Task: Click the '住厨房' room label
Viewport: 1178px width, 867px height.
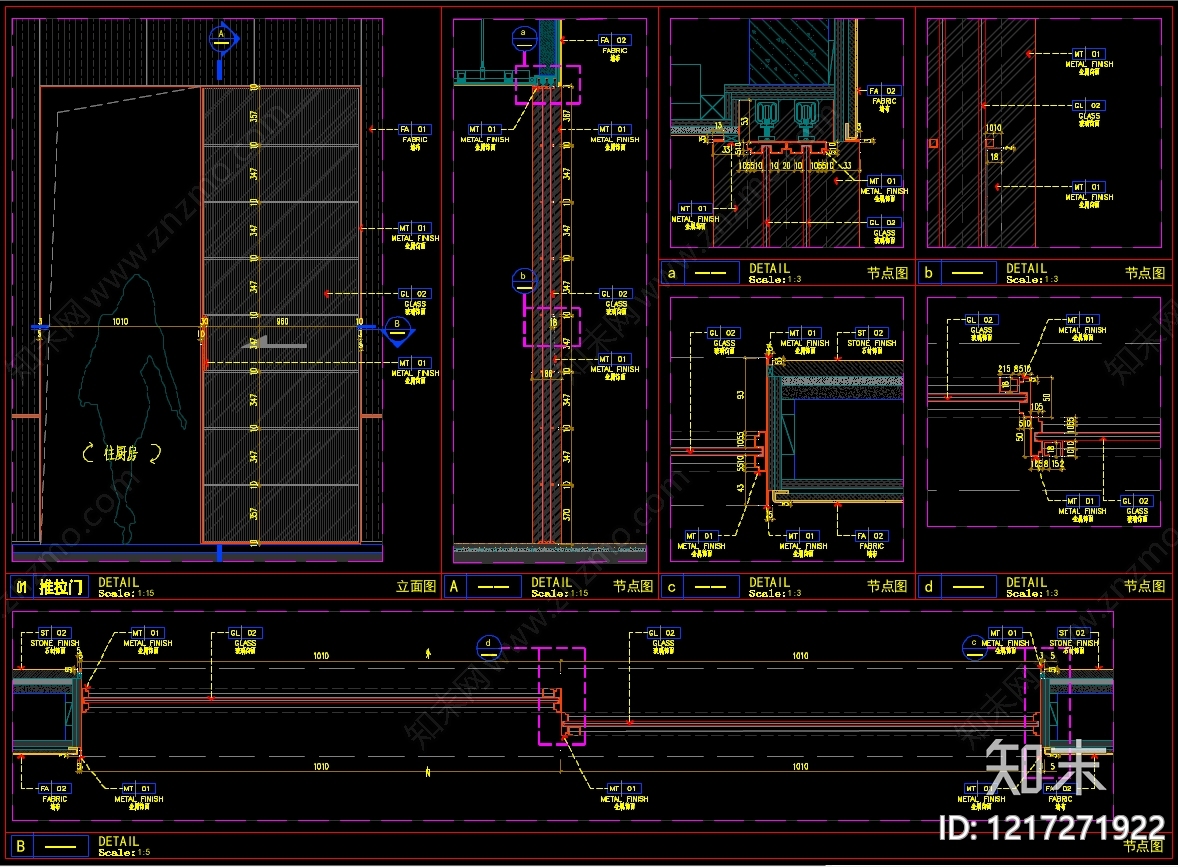Action: tap(121, 453)
